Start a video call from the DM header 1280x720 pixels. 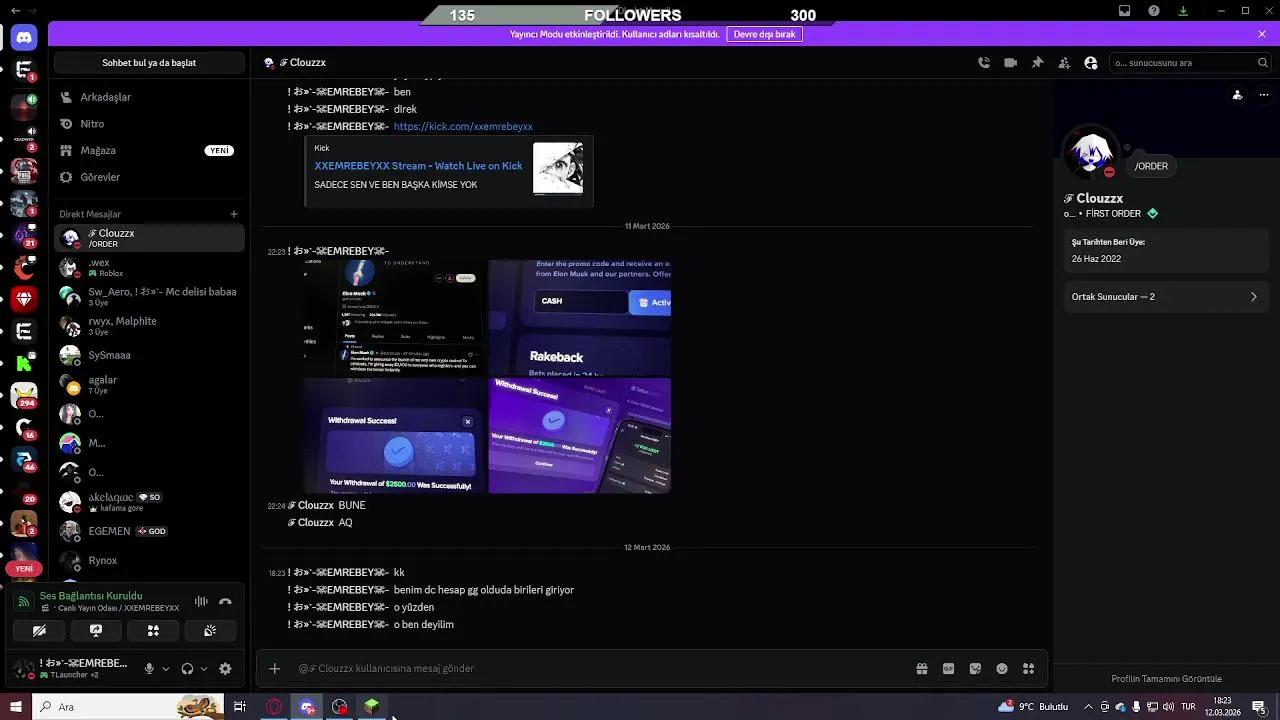coord(1010,62)
